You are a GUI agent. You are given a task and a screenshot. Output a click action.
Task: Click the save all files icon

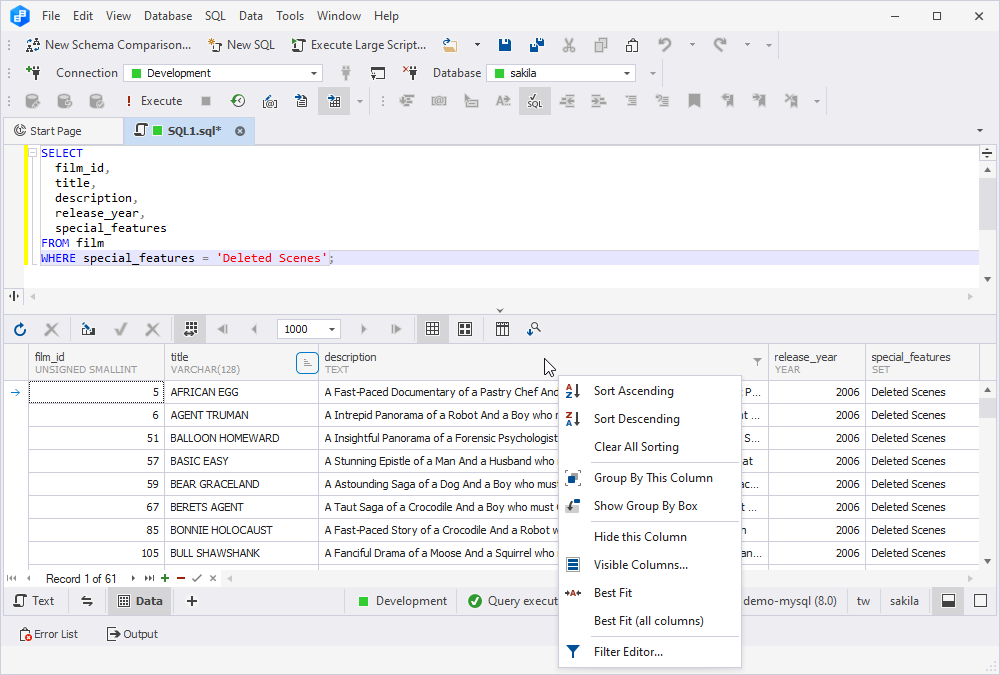coord(536,45)
